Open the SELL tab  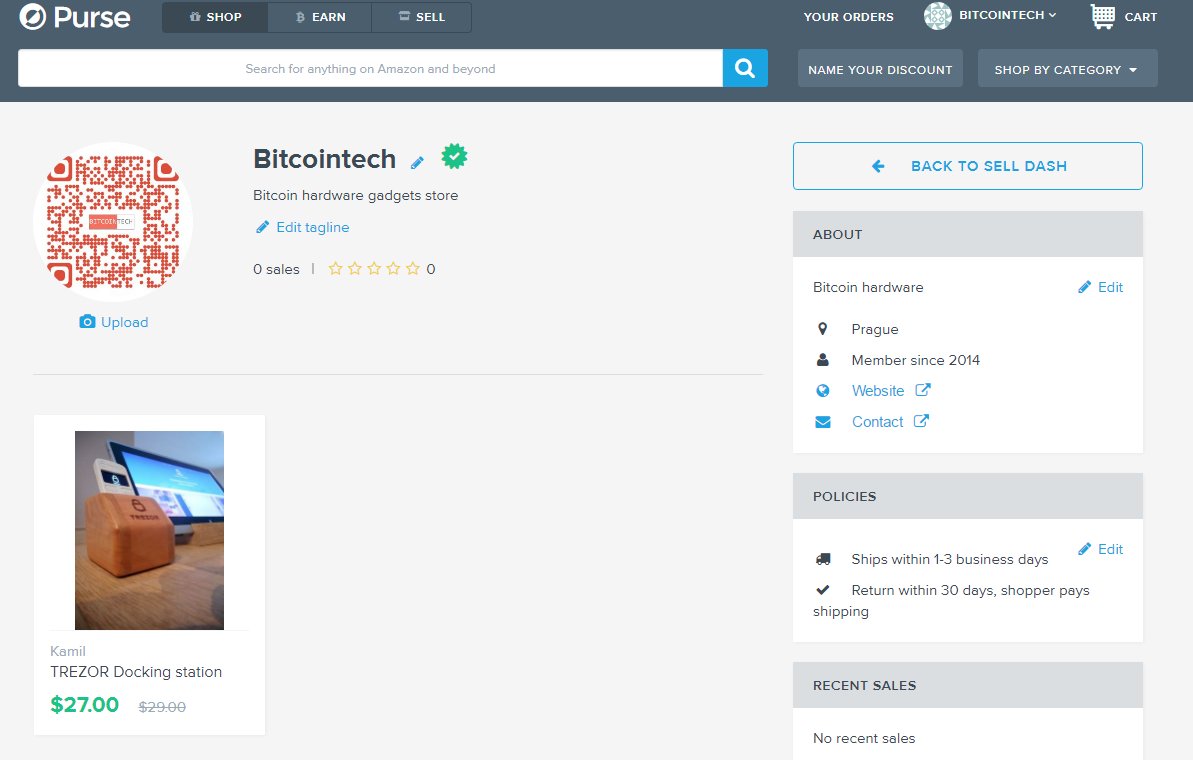(422, 17)
